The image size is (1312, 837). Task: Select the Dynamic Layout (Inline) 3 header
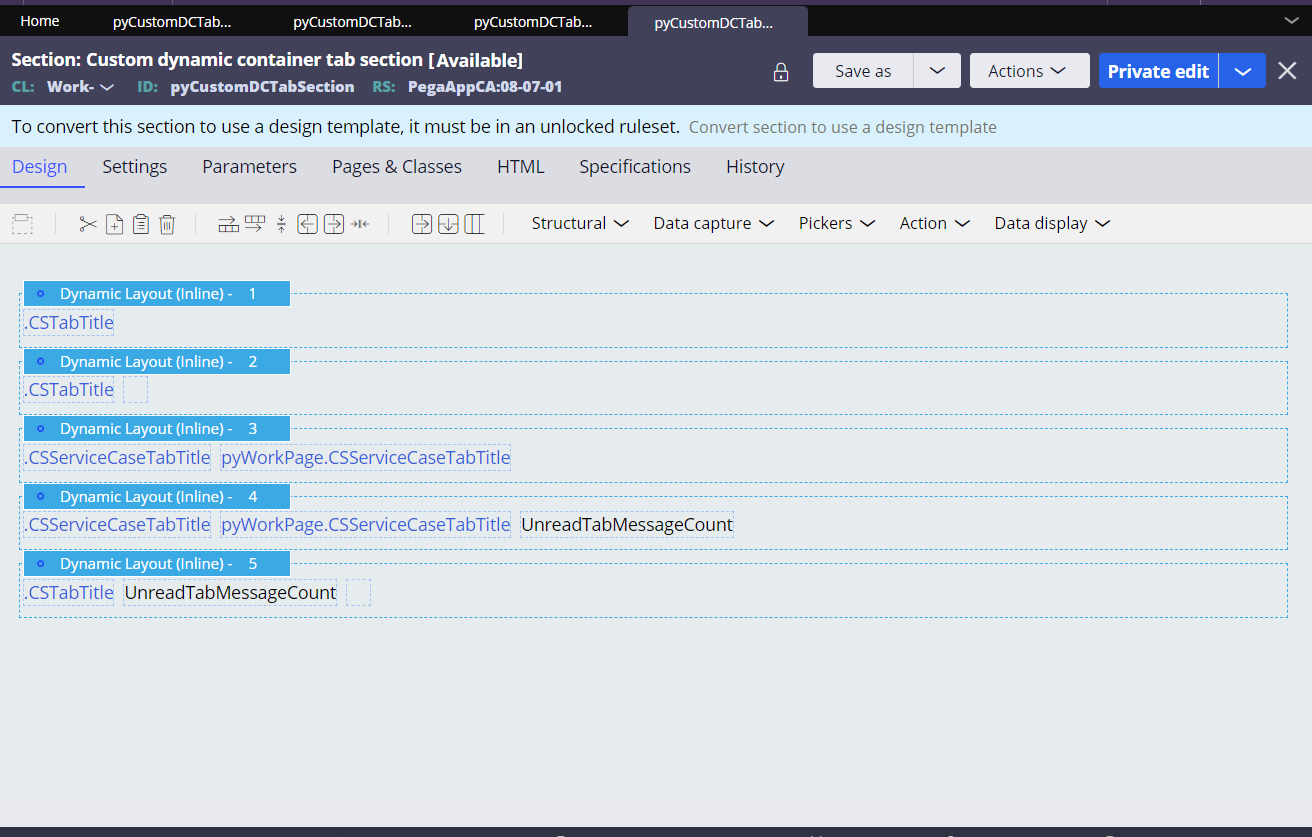(x=157, y=428)
